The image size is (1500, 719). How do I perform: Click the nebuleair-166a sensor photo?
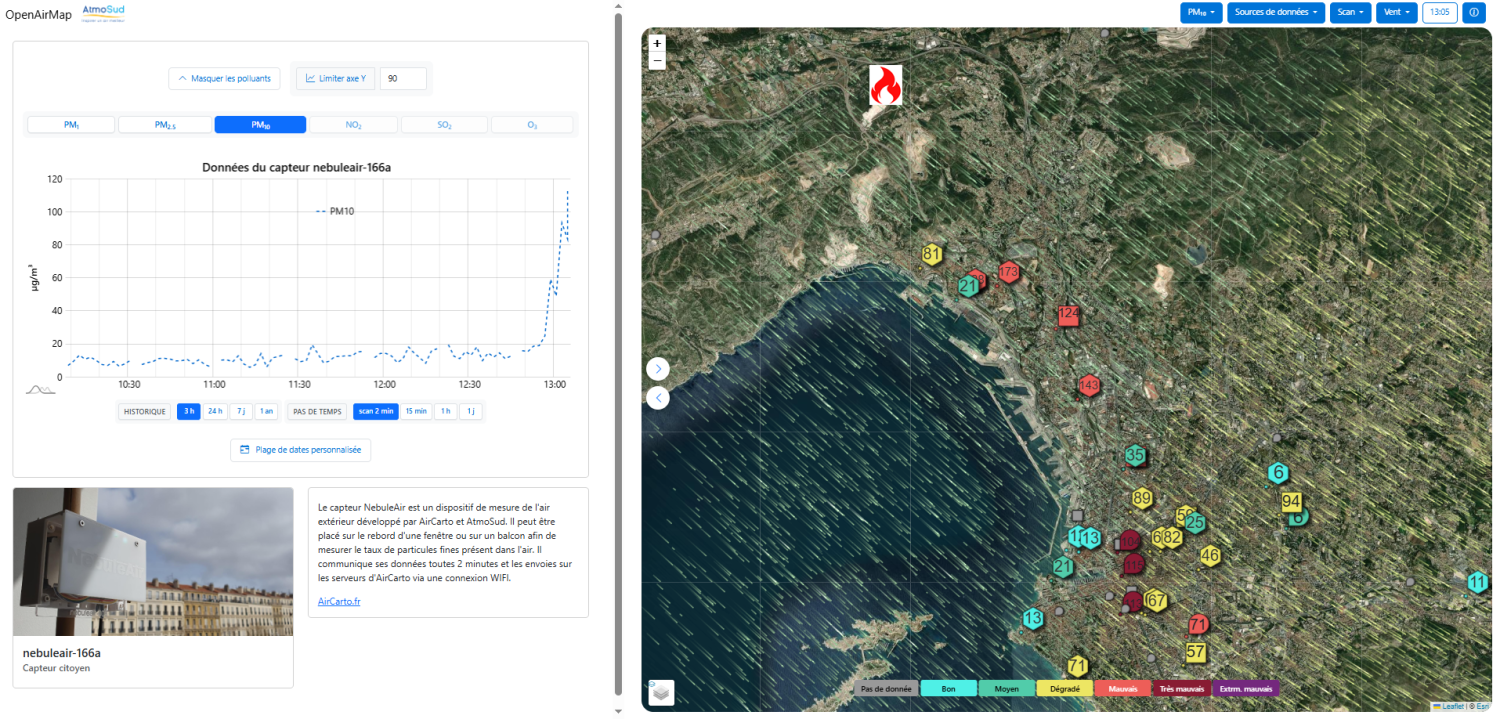click(x=153, y=562)
